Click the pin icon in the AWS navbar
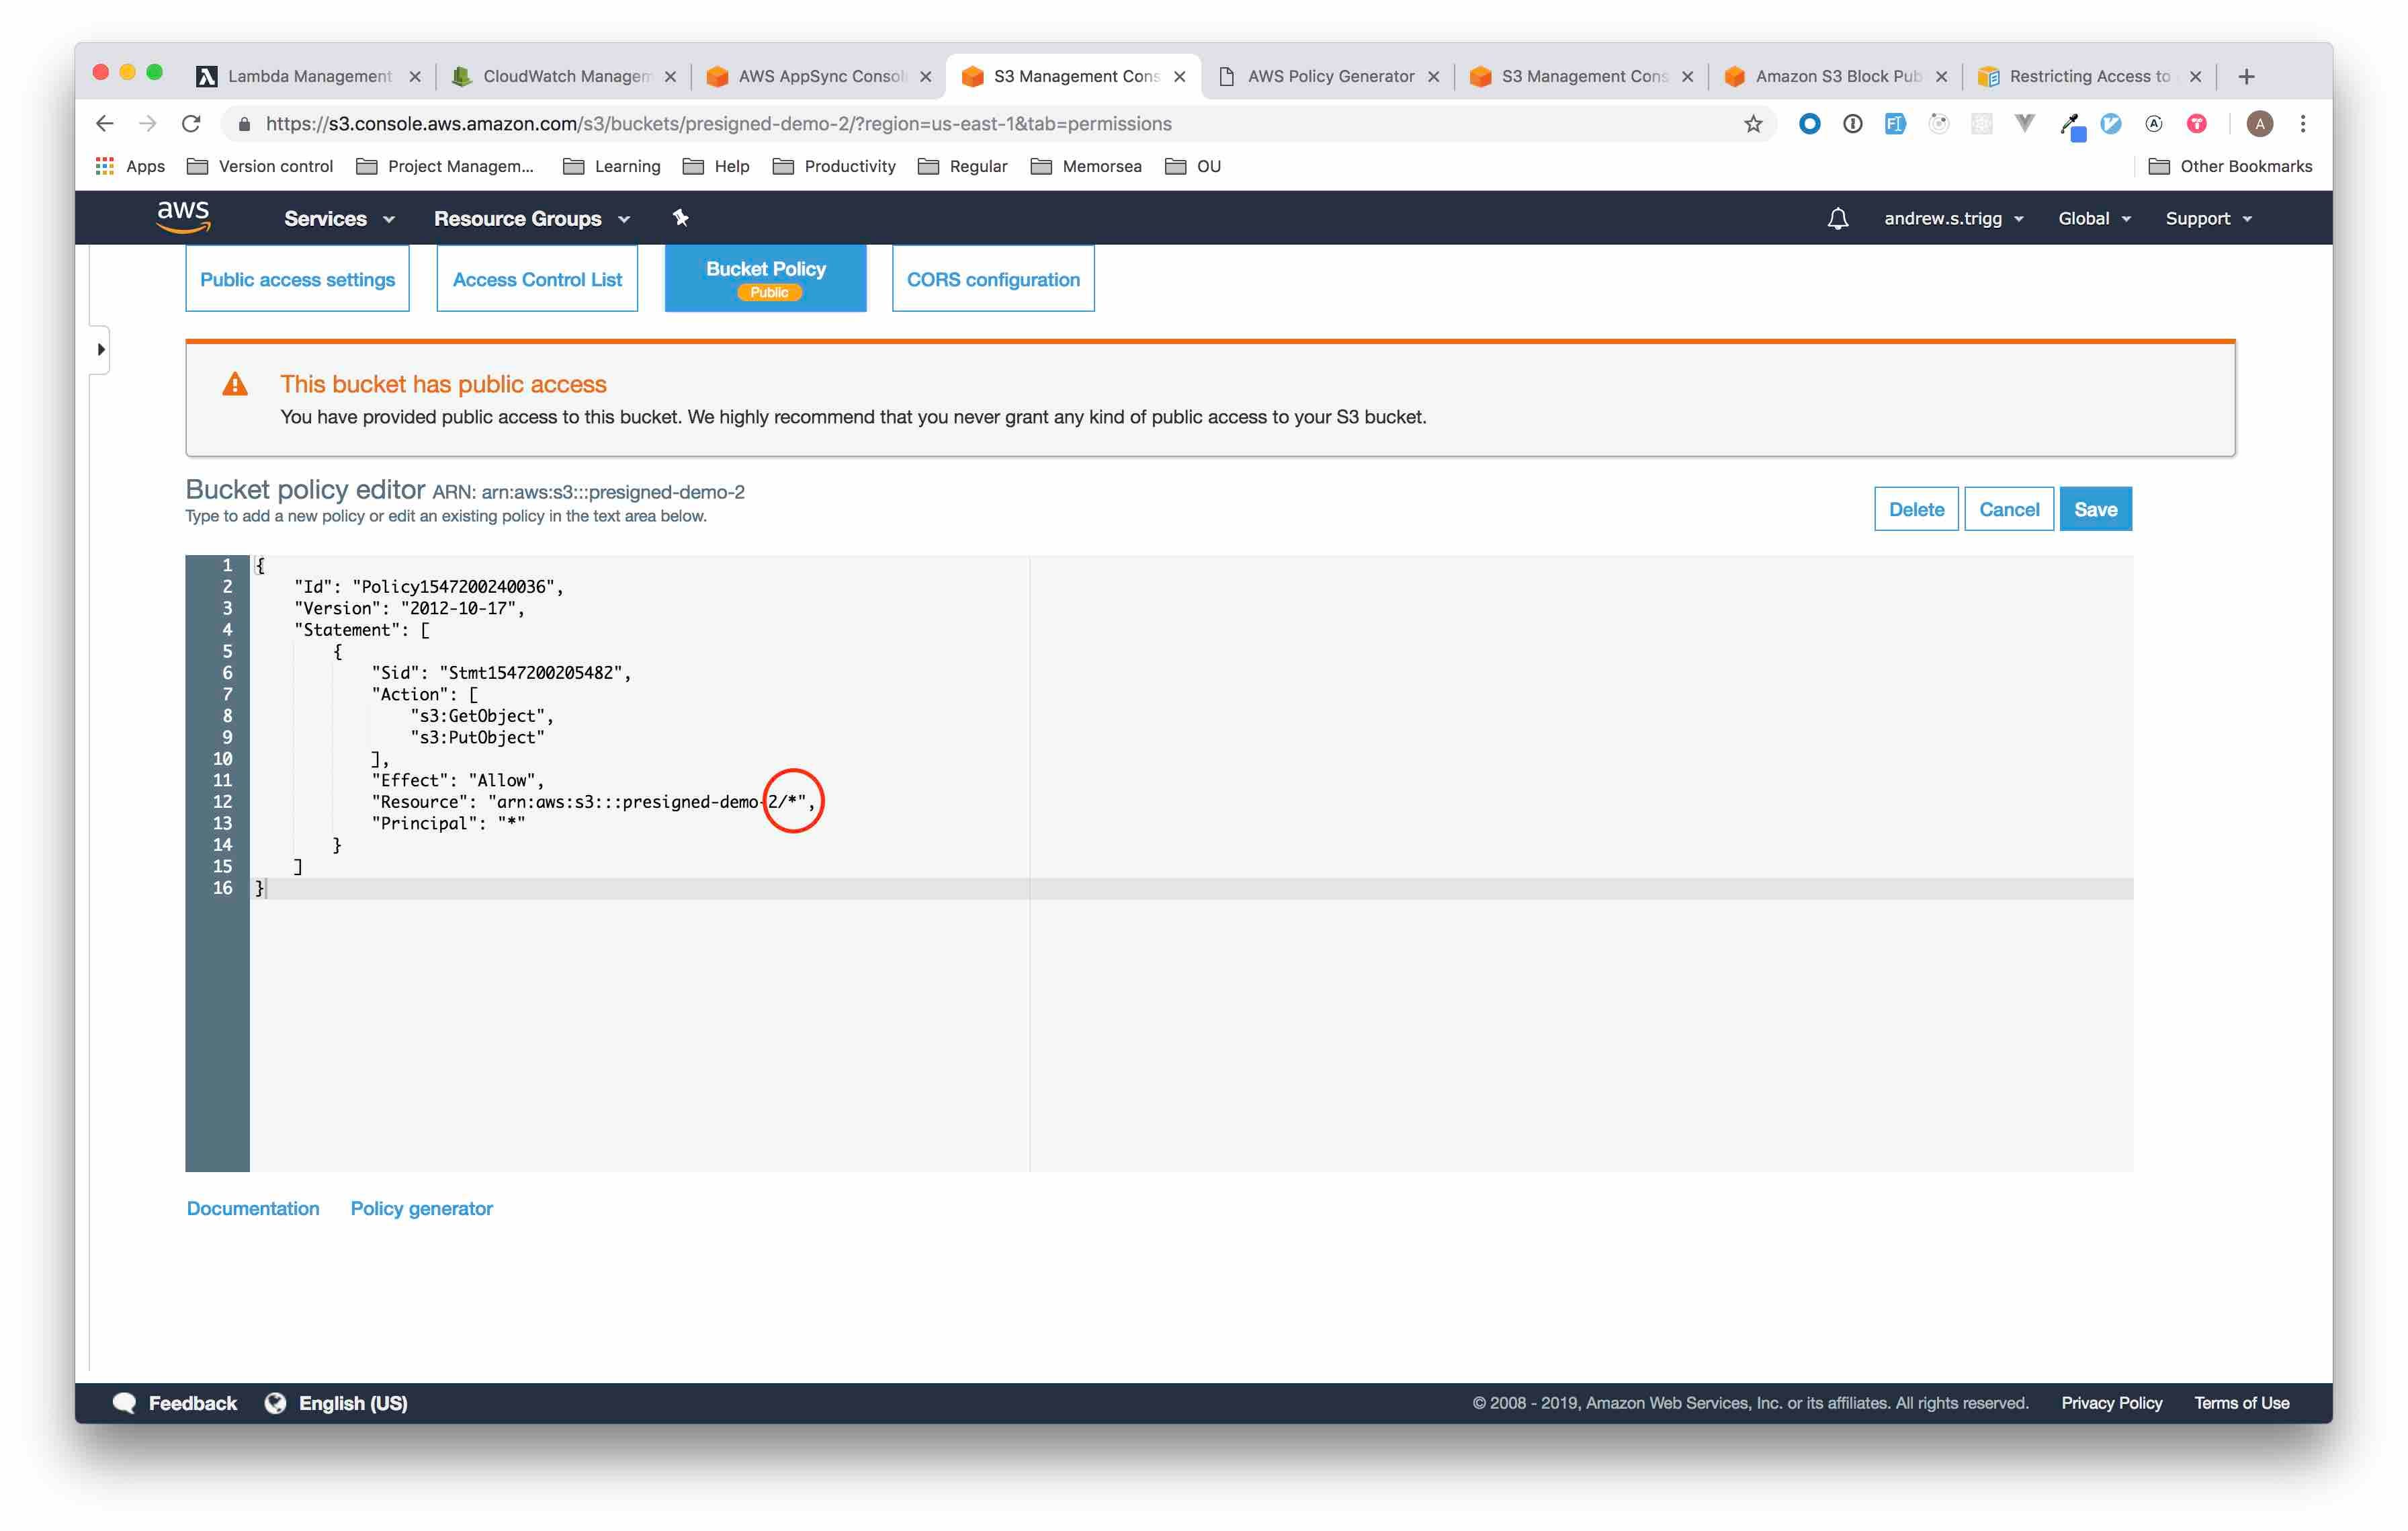 pyautogui.click(x=681, y=218)
